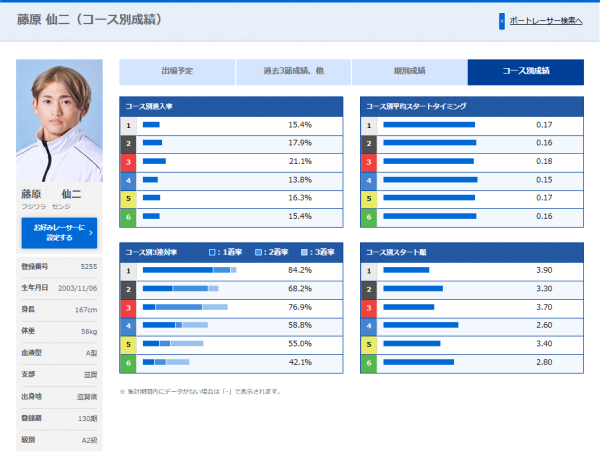Switch to 過去3節成績、他 tab
This screenshot has width=600, height=452.
(x=293, y=72)
